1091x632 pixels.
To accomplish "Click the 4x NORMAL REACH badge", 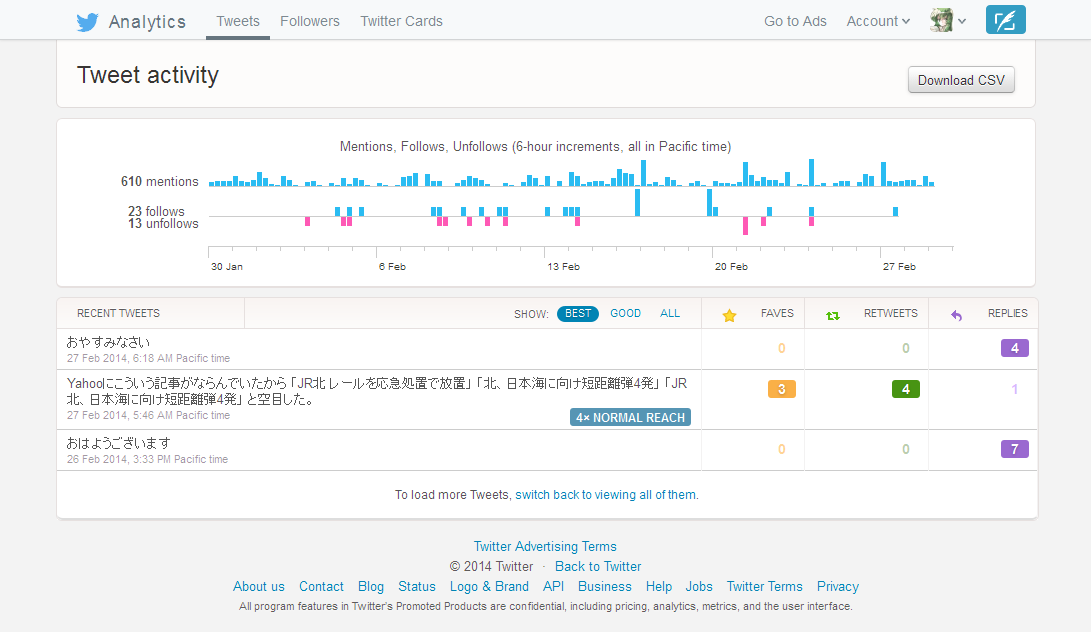I will click(630, 417).
